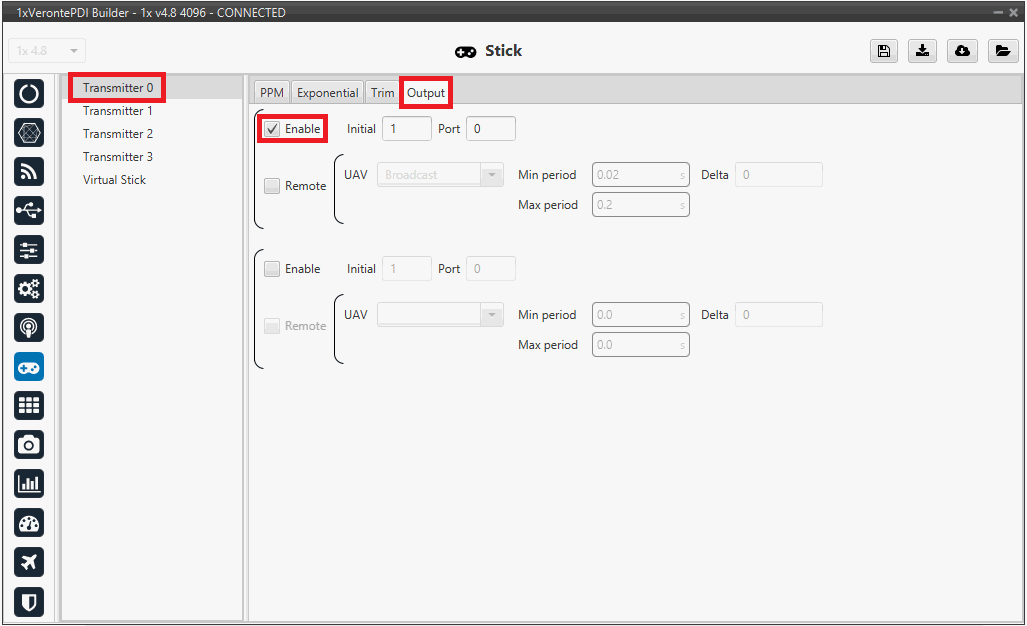Open the USB connections sidebar icon
Screen dimensions: 1027x626
(x=29, y=211)
